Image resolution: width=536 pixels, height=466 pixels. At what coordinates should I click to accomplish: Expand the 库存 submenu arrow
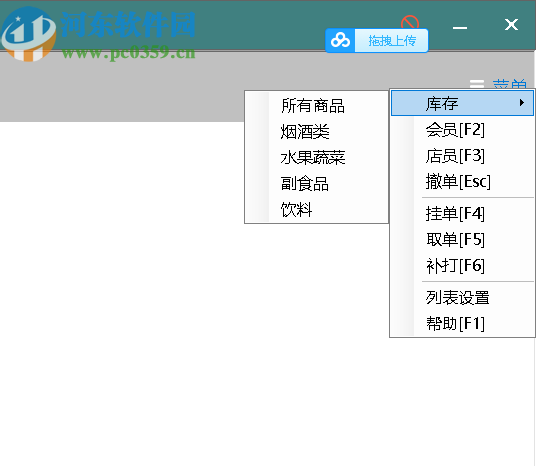coord(522,103)
